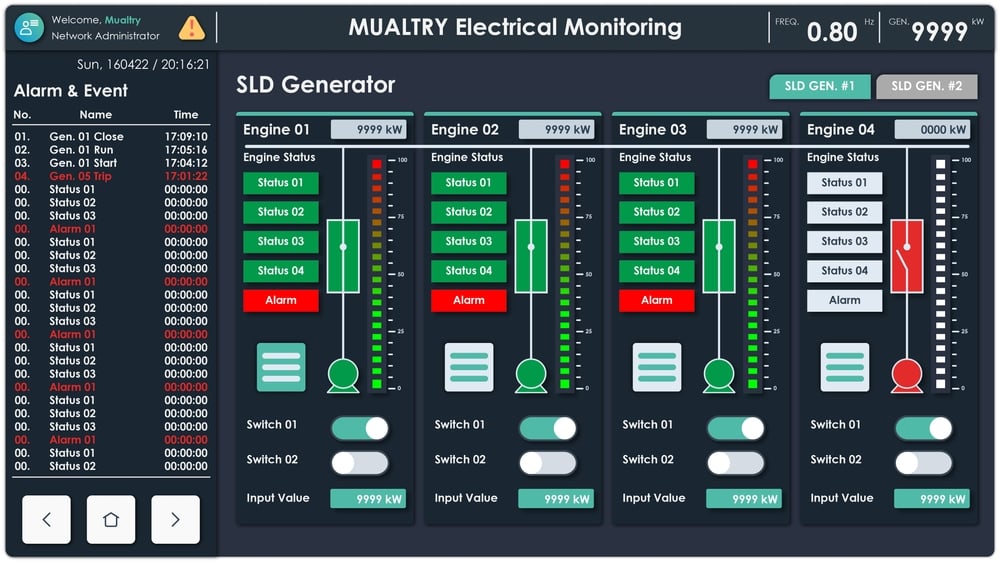Switch to the SLD GEN. #2 tab
Viewport: 1000px width, 562px height.
coord(926,87)
